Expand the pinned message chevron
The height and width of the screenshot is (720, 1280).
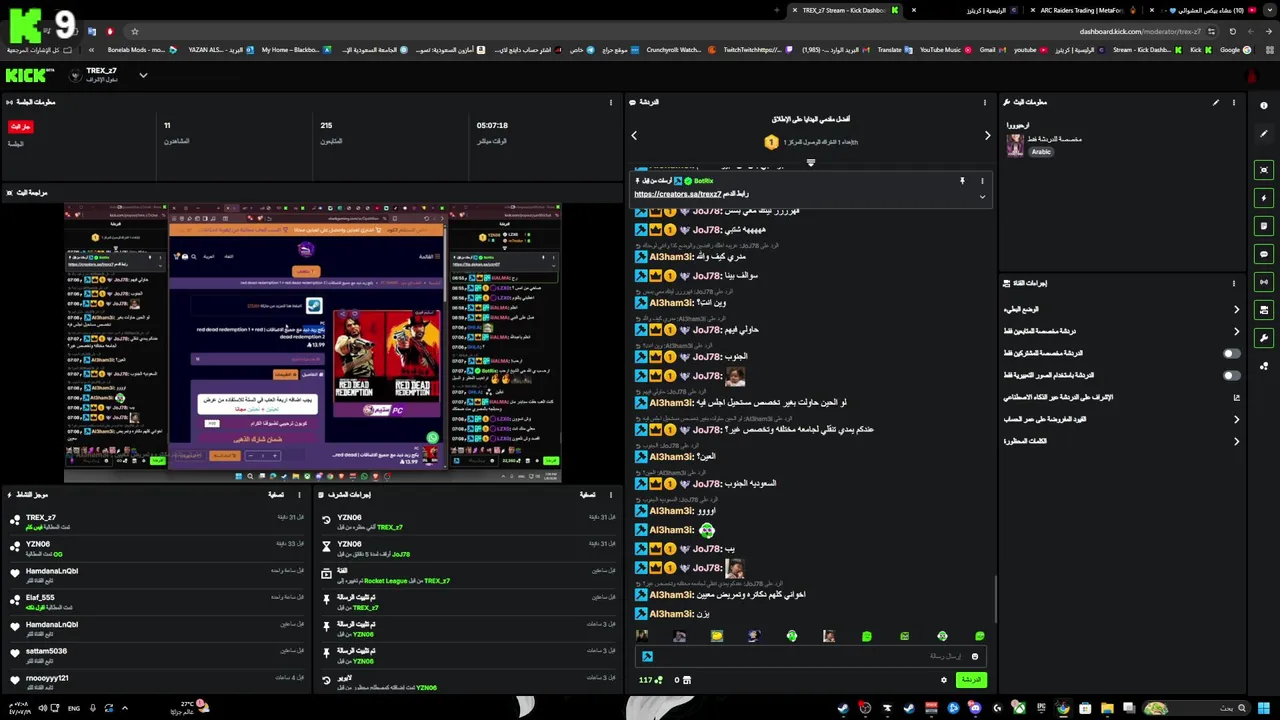982,197
